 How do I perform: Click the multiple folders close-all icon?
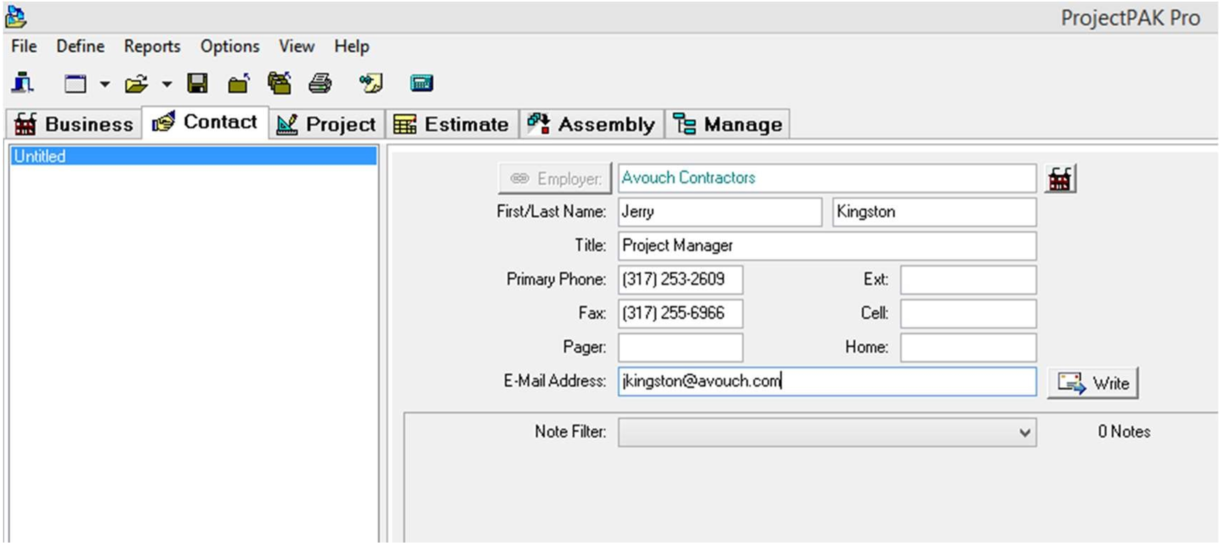279,84
